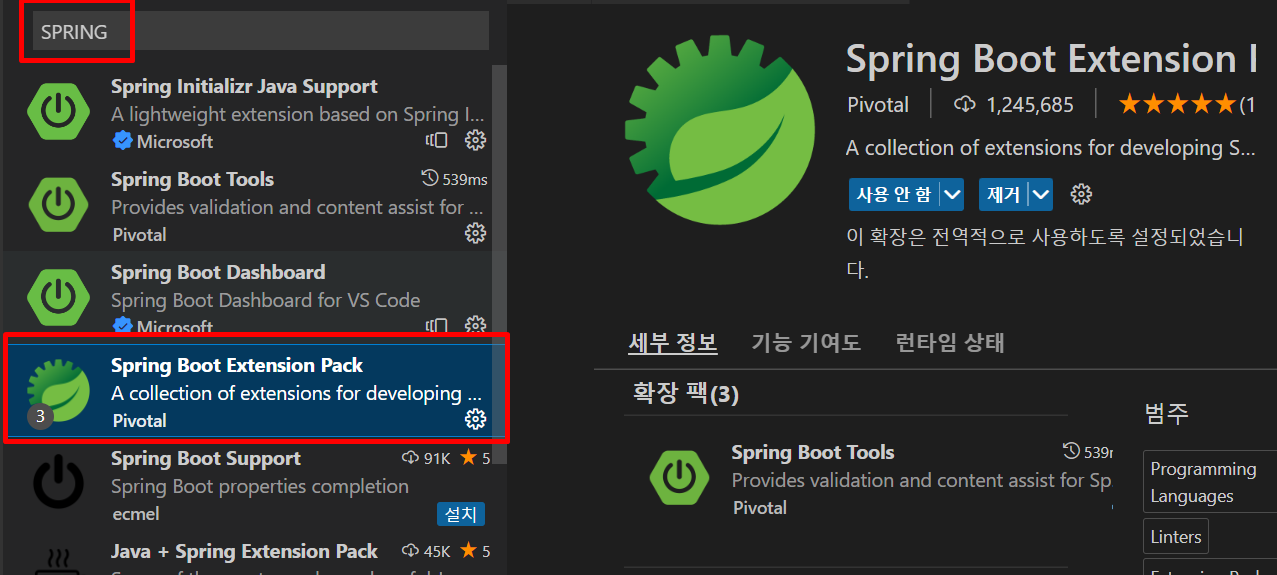
Task: Install Spring Boot Support with 설치 button
Action: click(461, 514)
